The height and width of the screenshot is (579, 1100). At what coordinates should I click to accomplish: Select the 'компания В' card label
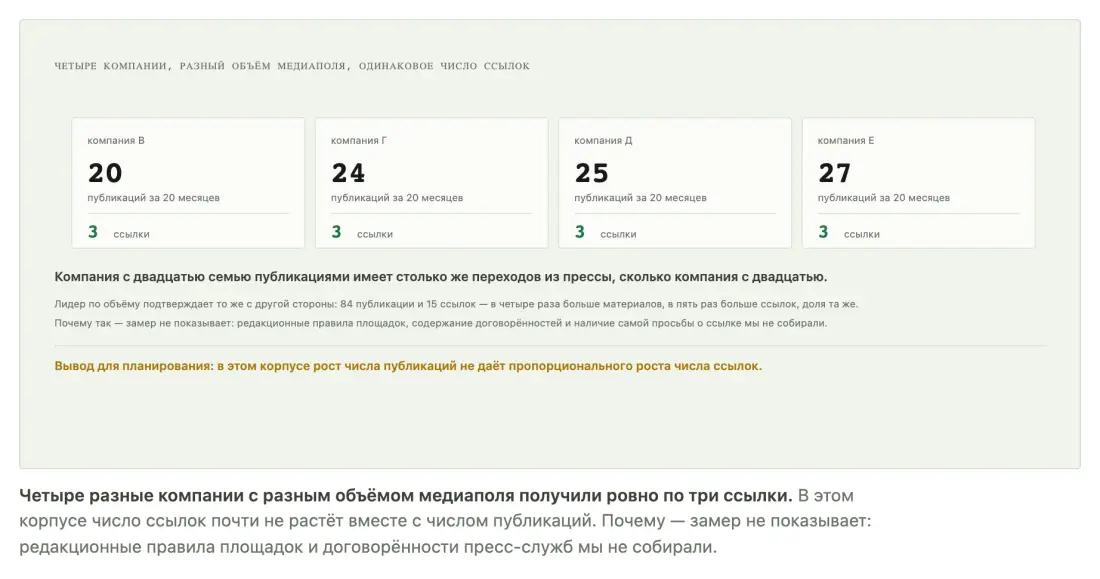116,140
